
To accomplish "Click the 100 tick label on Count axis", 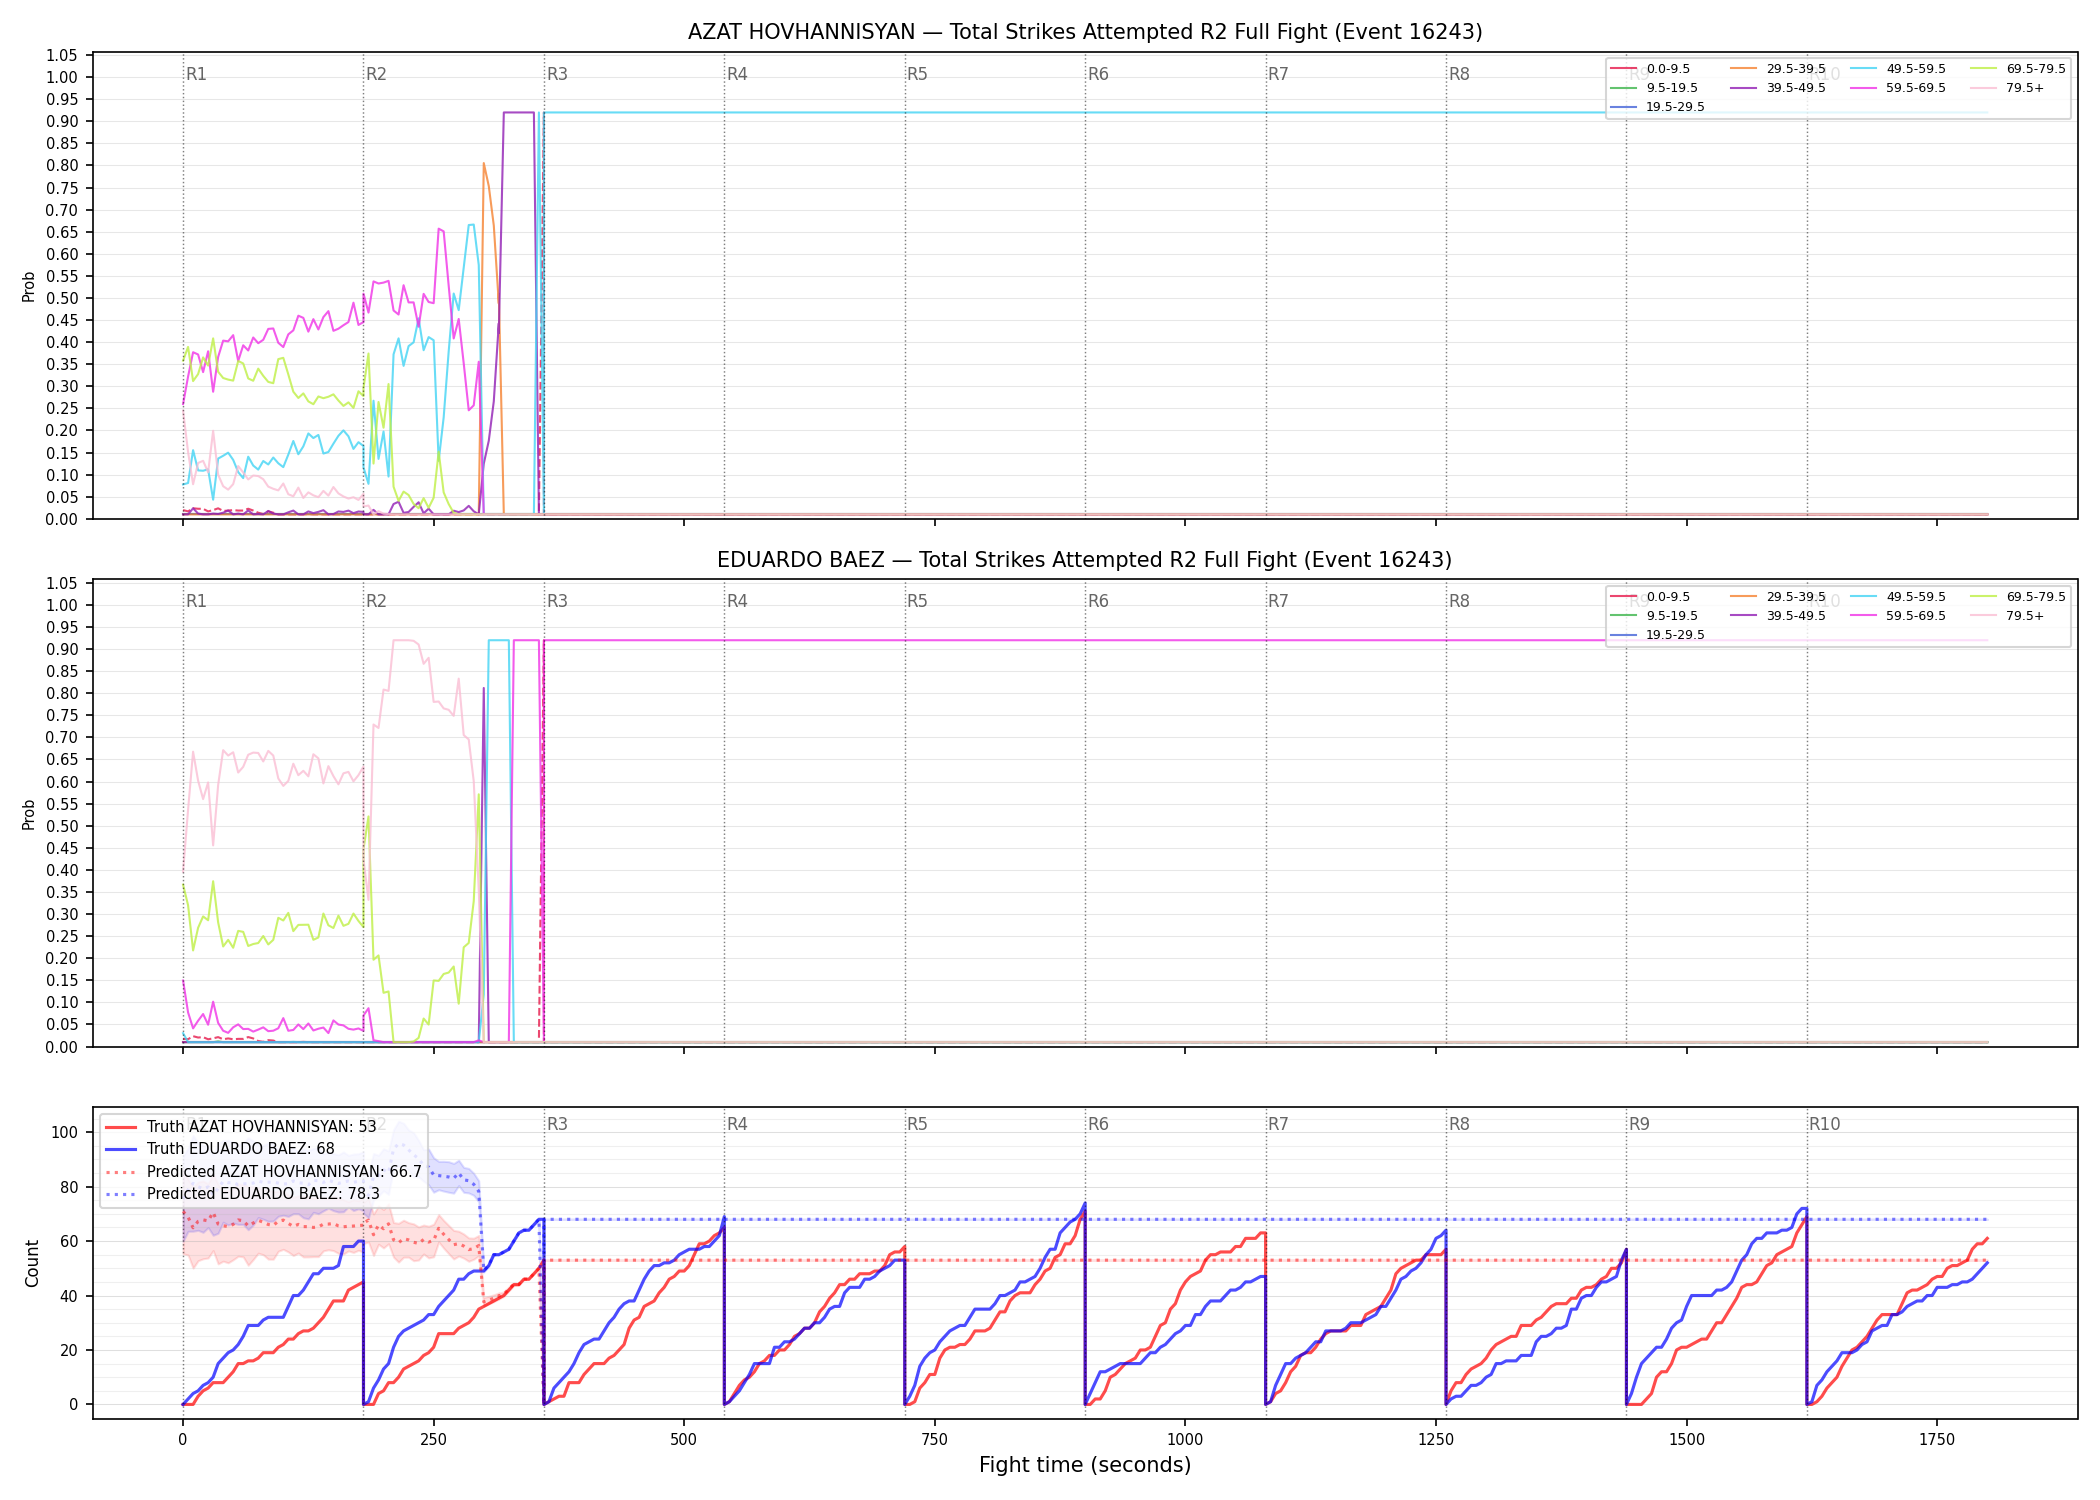I will click(64, 1133).
